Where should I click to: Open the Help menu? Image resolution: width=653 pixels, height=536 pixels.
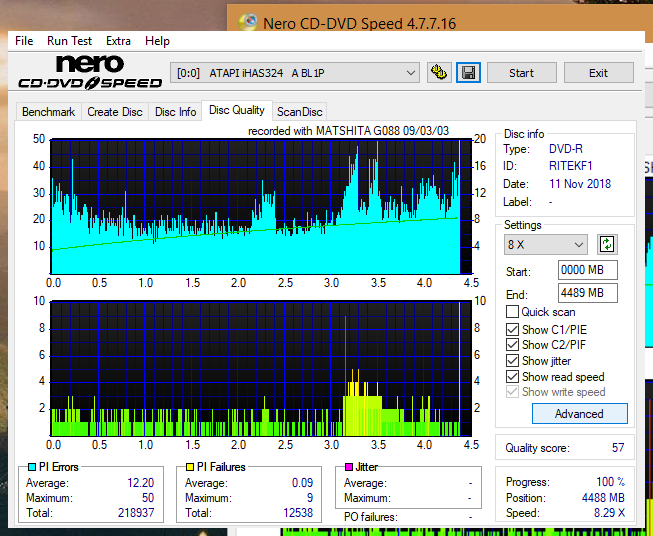157,41
